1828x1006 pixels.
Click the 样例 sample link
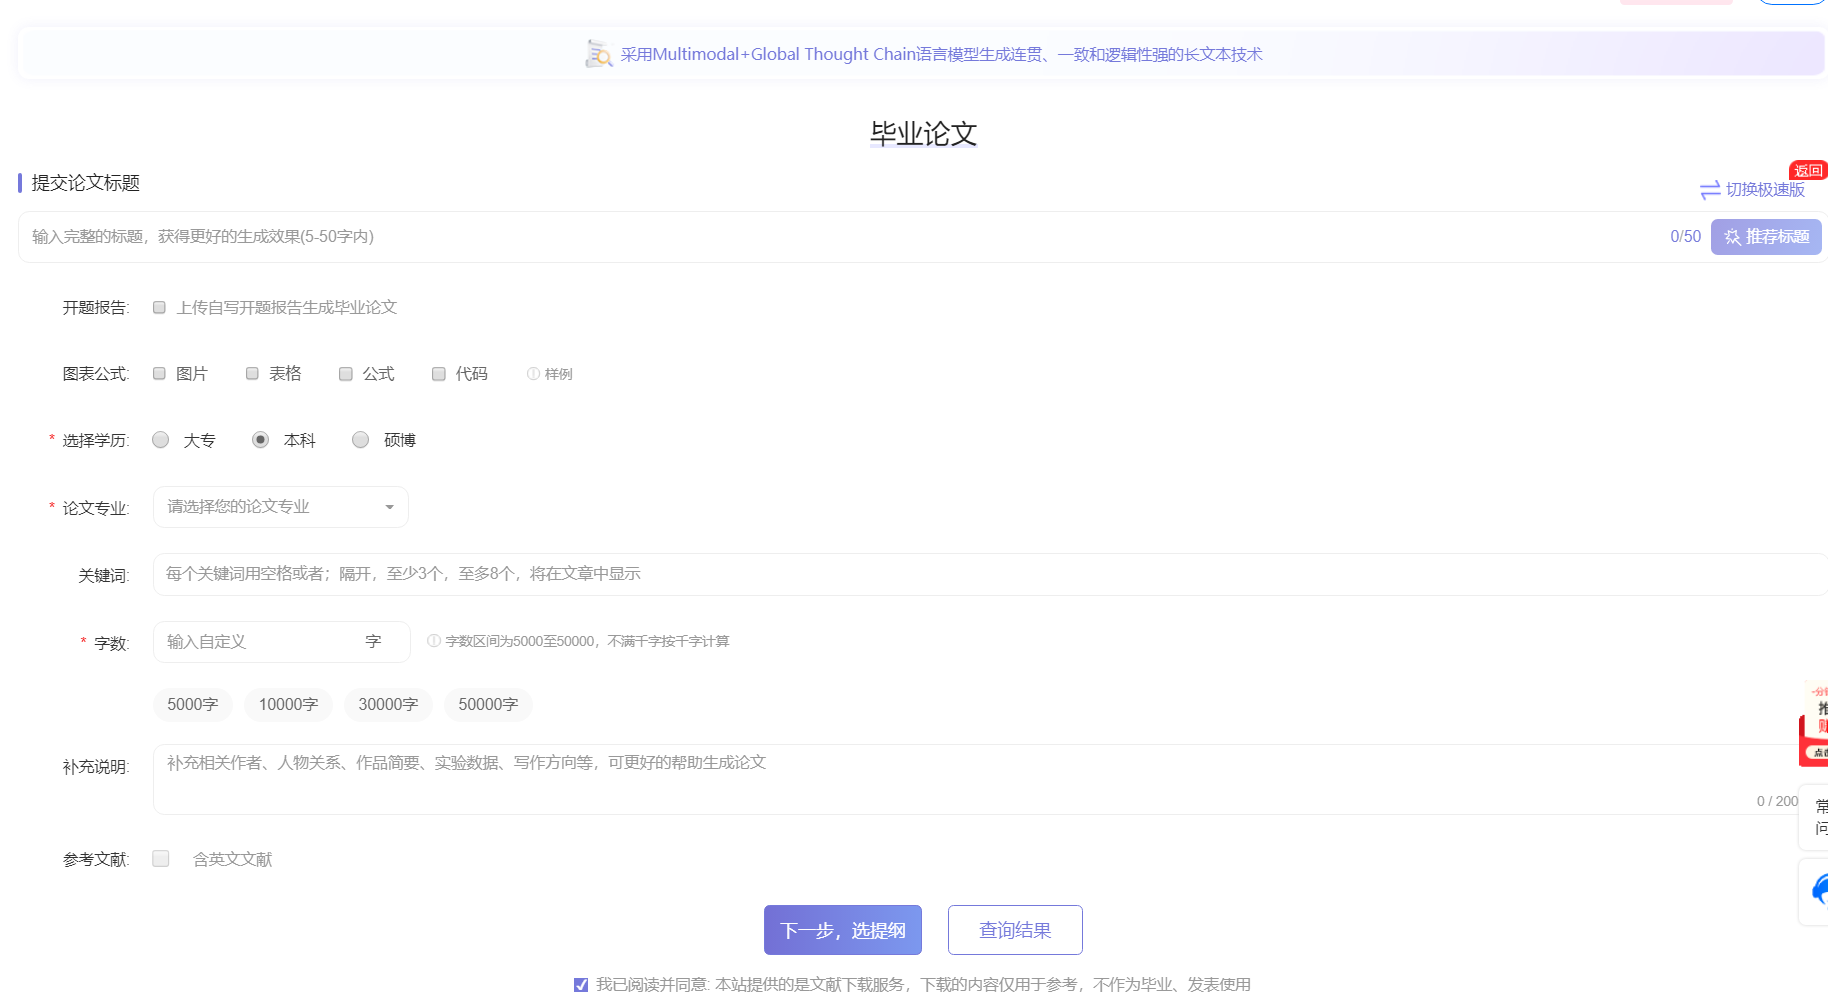[559, 374]
